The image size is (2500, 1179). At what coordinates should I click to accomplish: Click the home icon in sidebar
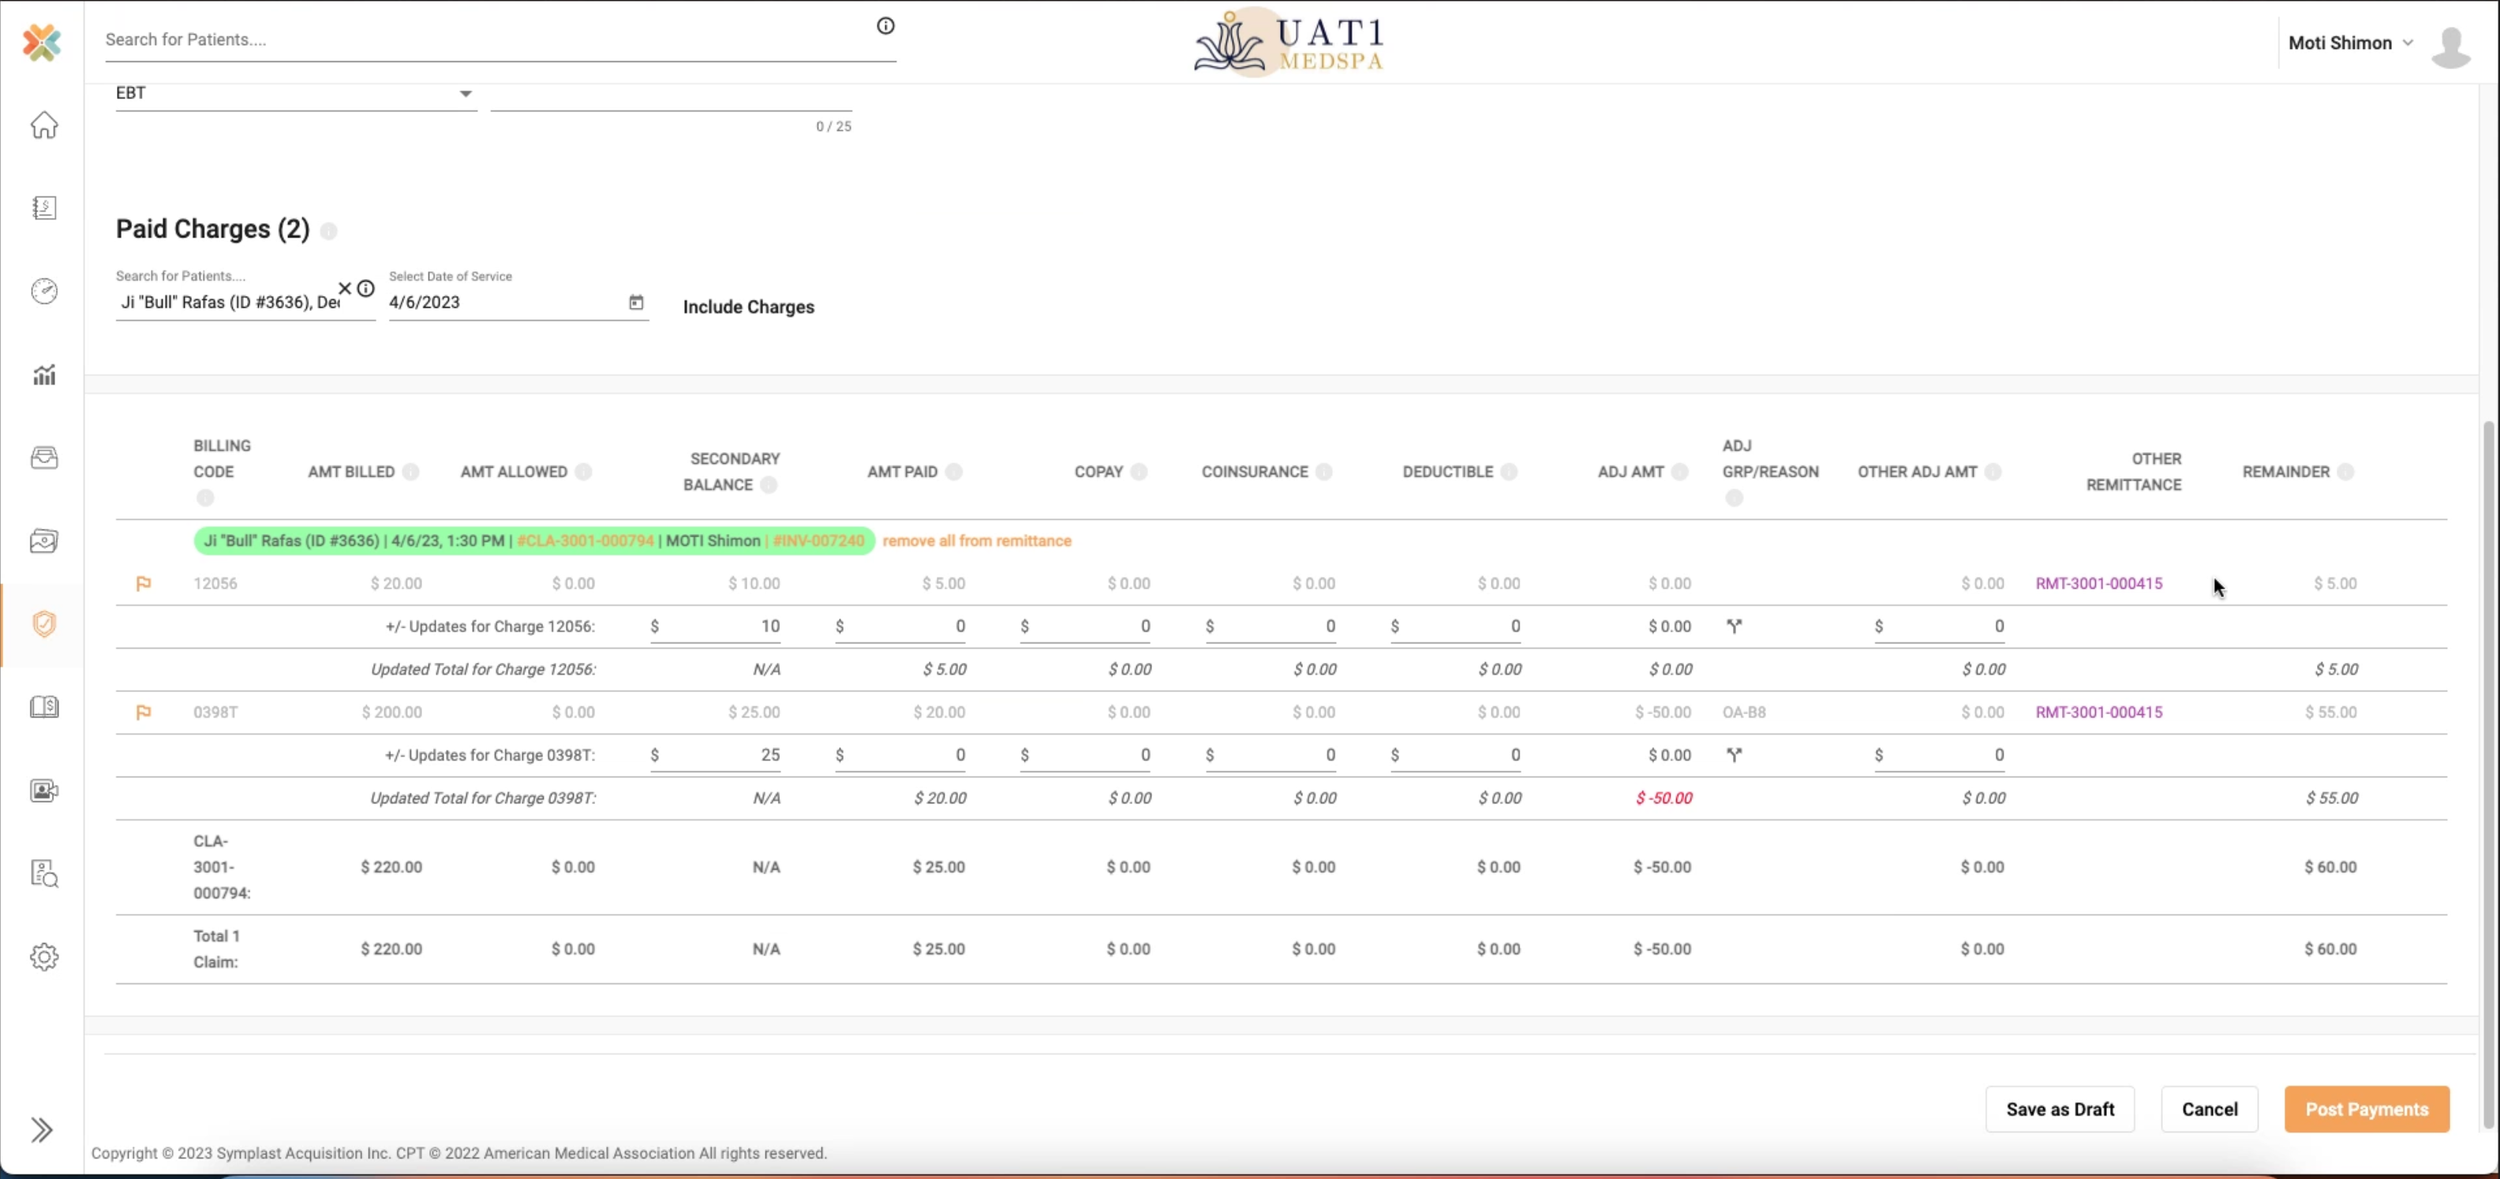coord(44,125)
